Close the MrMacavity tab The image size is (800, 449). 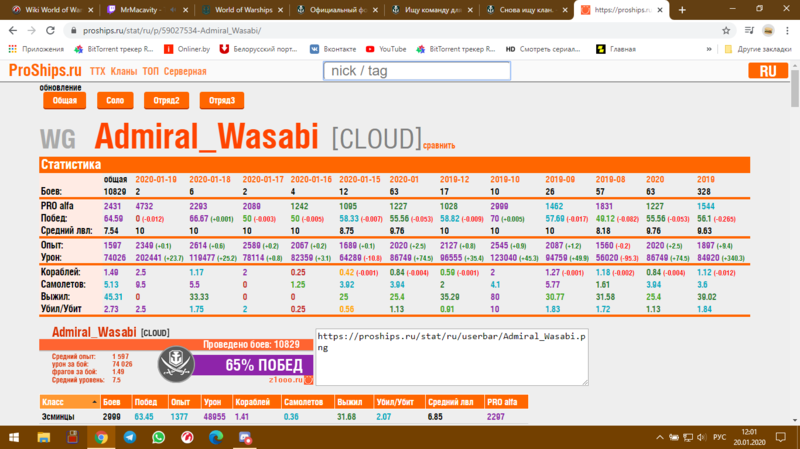tap(185, 10)
